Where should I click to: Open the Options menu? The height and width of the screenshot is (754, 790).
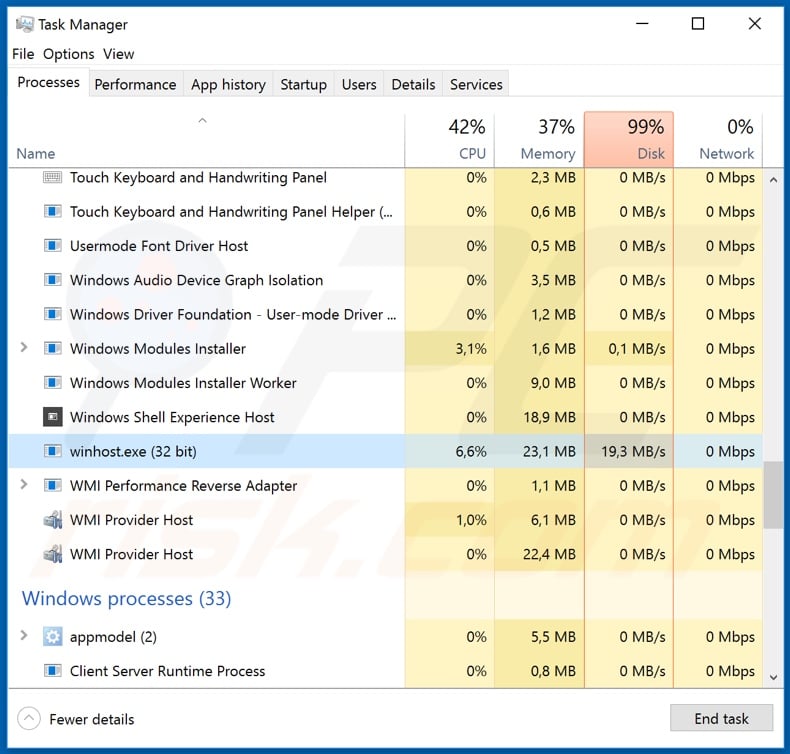[69, 54]
